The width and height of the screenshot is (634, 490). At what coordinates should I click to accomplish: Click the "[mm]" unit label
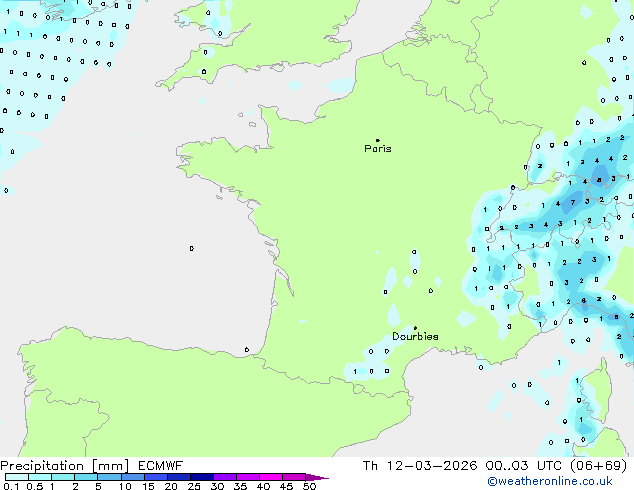point(110,466)
